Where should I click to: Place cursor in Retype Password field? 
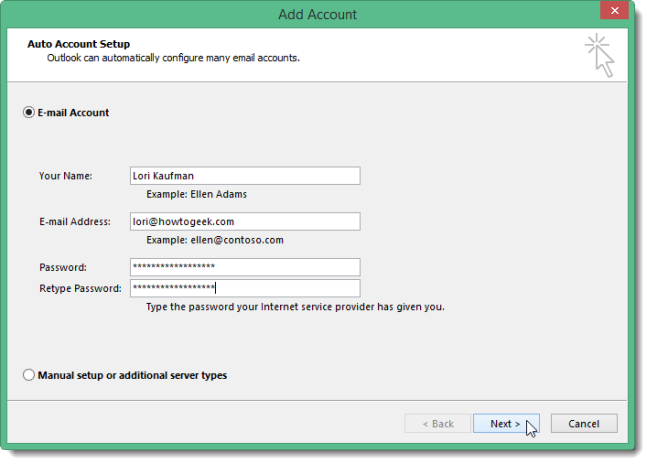click(x=245, y=288)
